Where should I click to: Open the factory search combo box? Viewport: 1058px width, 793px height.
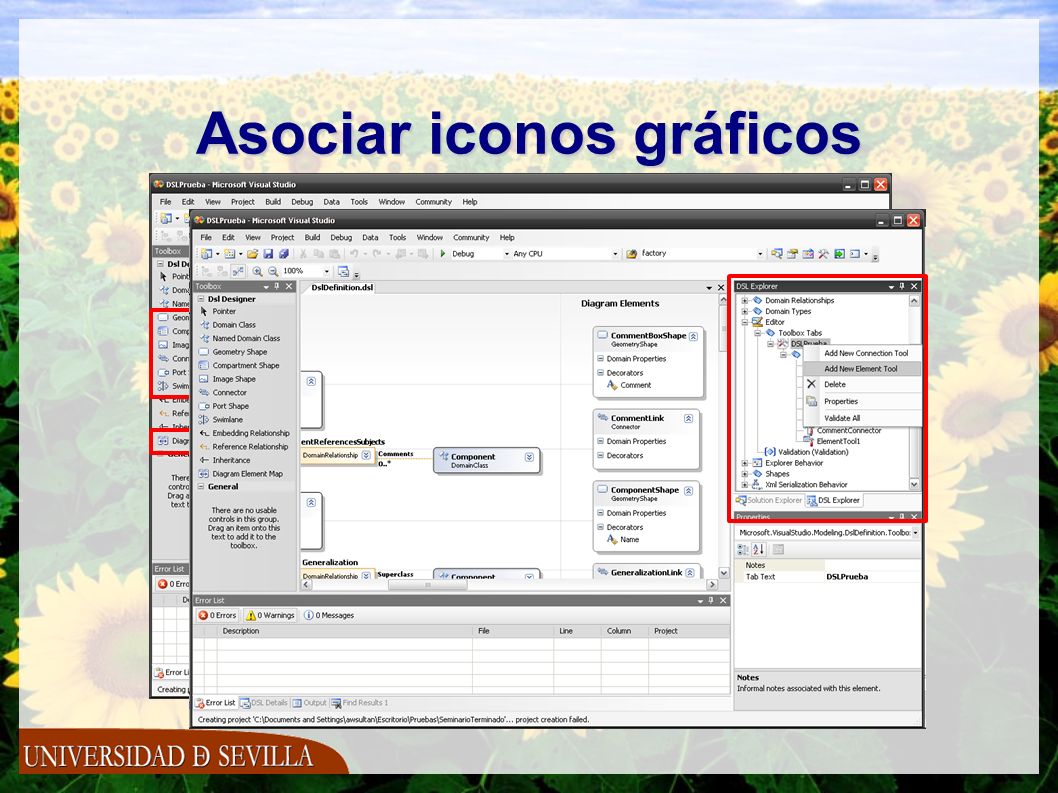tap(760, 254)
